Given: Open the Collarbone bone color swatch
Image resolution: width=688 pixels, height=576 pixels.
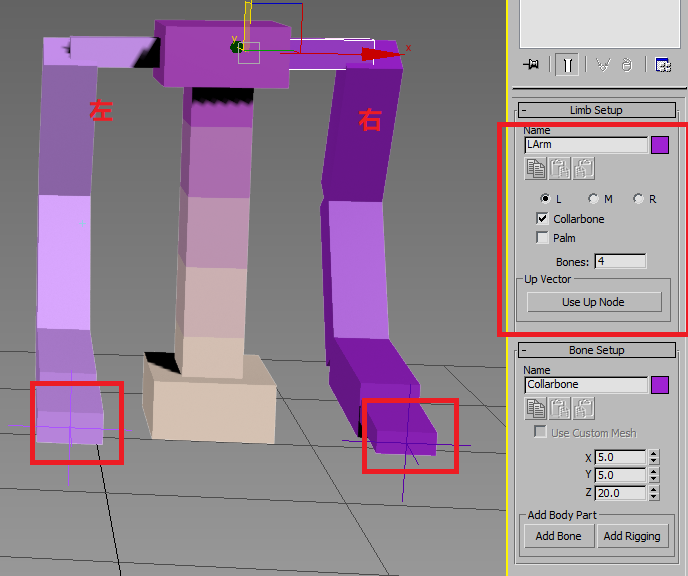Looking at the screenshot, I should click(x=660, y=385).
